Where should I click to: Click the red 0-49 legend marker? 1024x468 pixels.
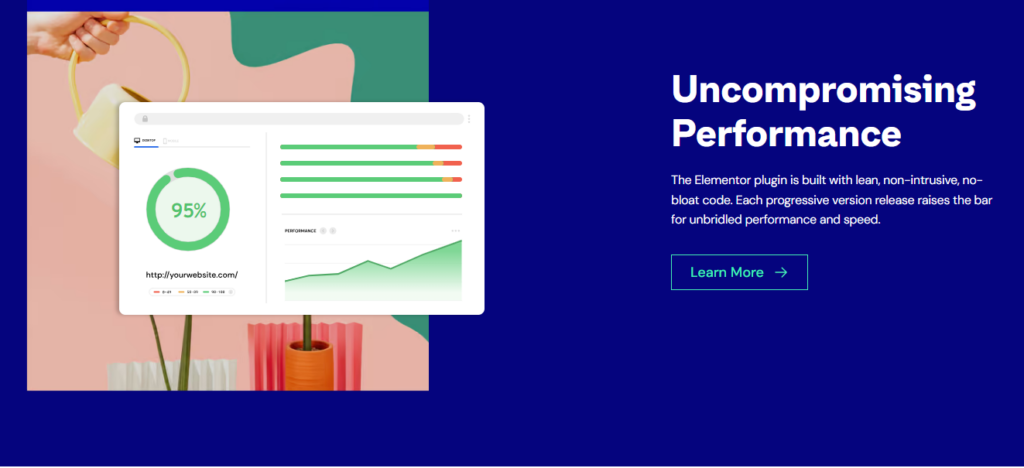click(157, 292)
